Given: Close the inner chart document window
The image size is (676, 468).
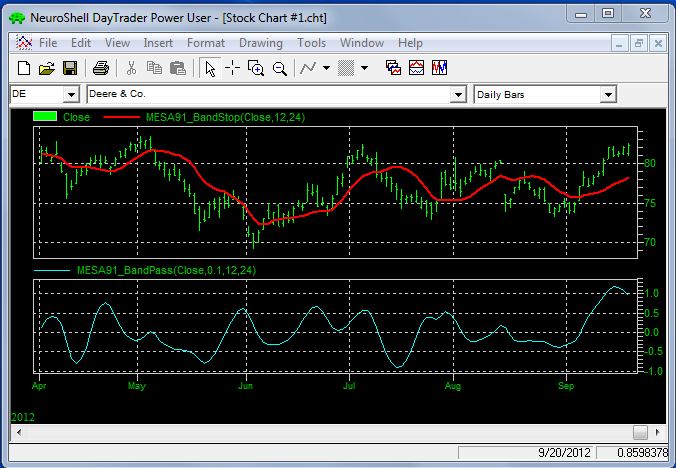Looking at the screenshot, I should pos(658,44).
